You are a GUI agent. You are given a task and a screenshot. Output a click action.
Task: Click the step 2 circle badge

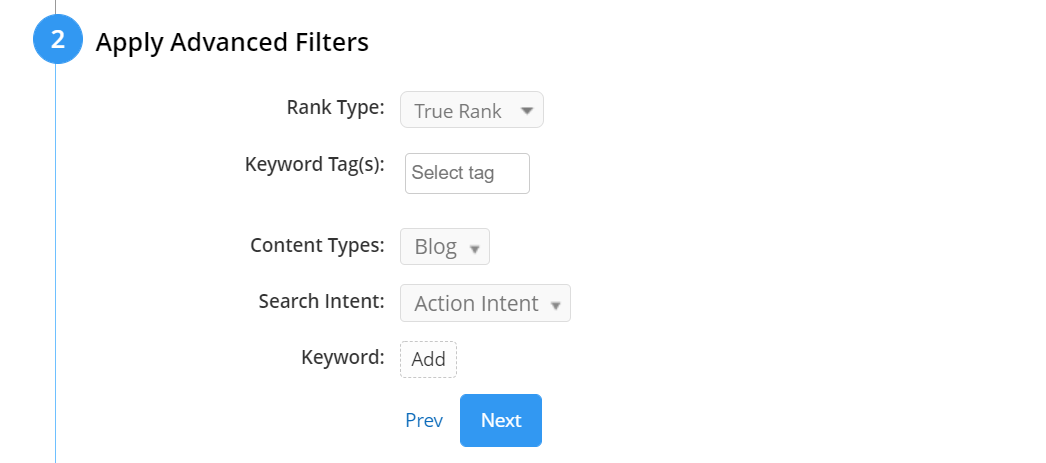click(x=57, y=41)
